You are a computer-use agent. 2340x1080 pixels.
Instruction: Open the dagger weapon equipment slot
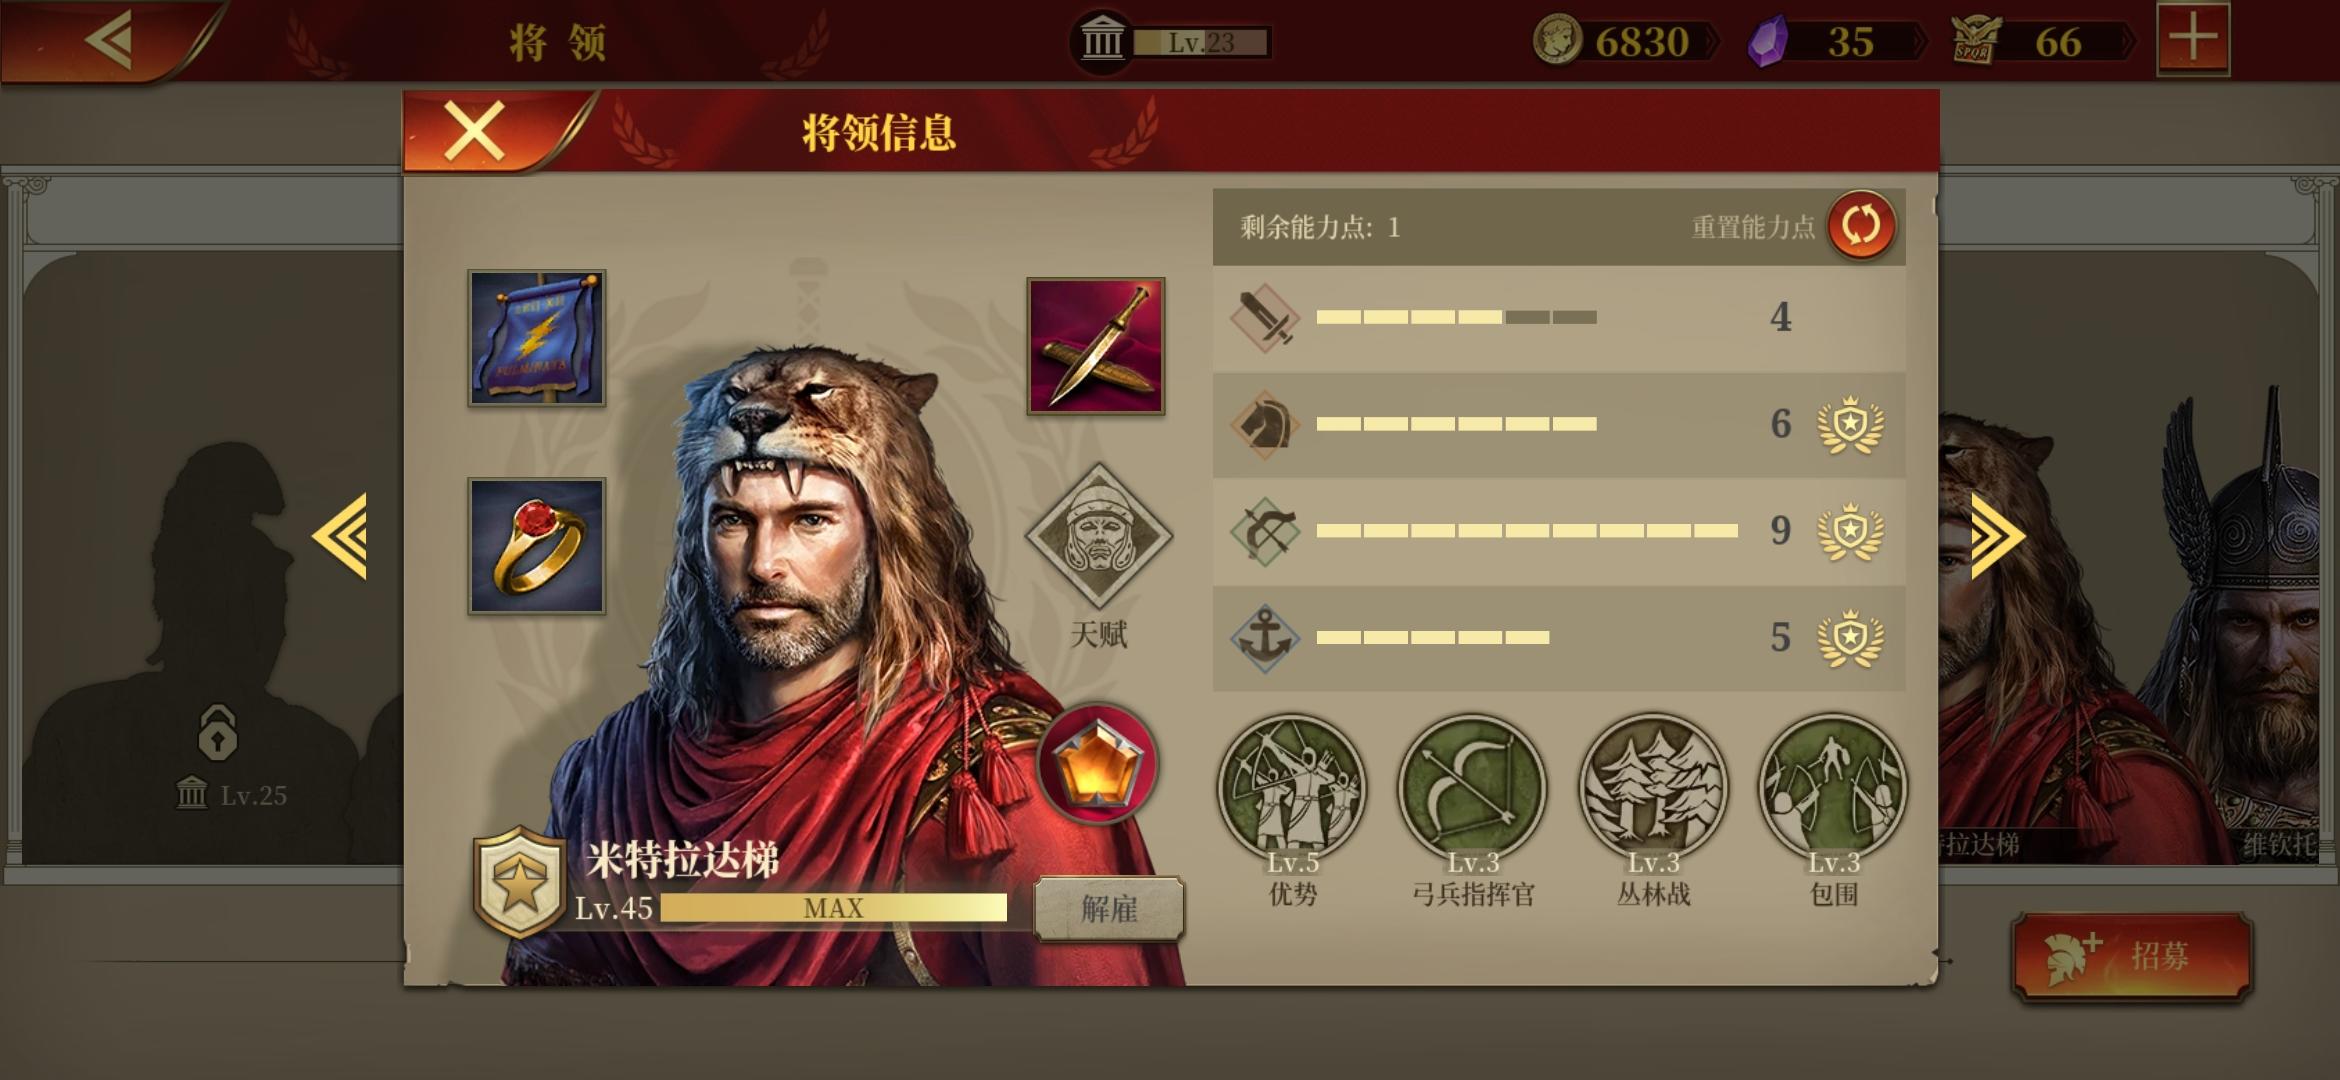pos(1096,346)
